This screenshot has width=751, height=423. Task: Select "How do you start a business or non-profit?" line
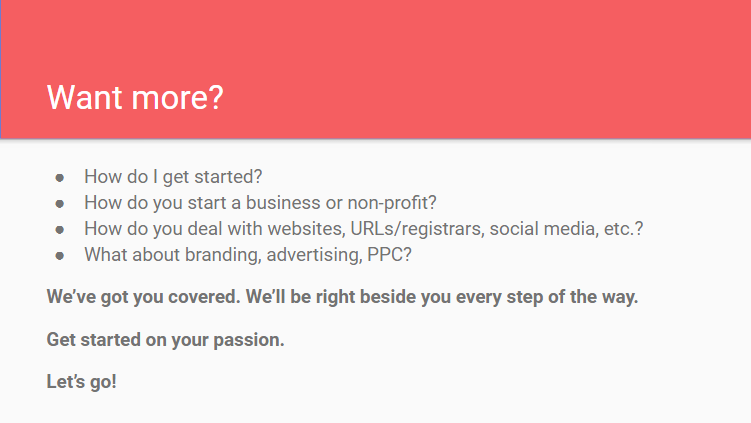tap(261, 203)
